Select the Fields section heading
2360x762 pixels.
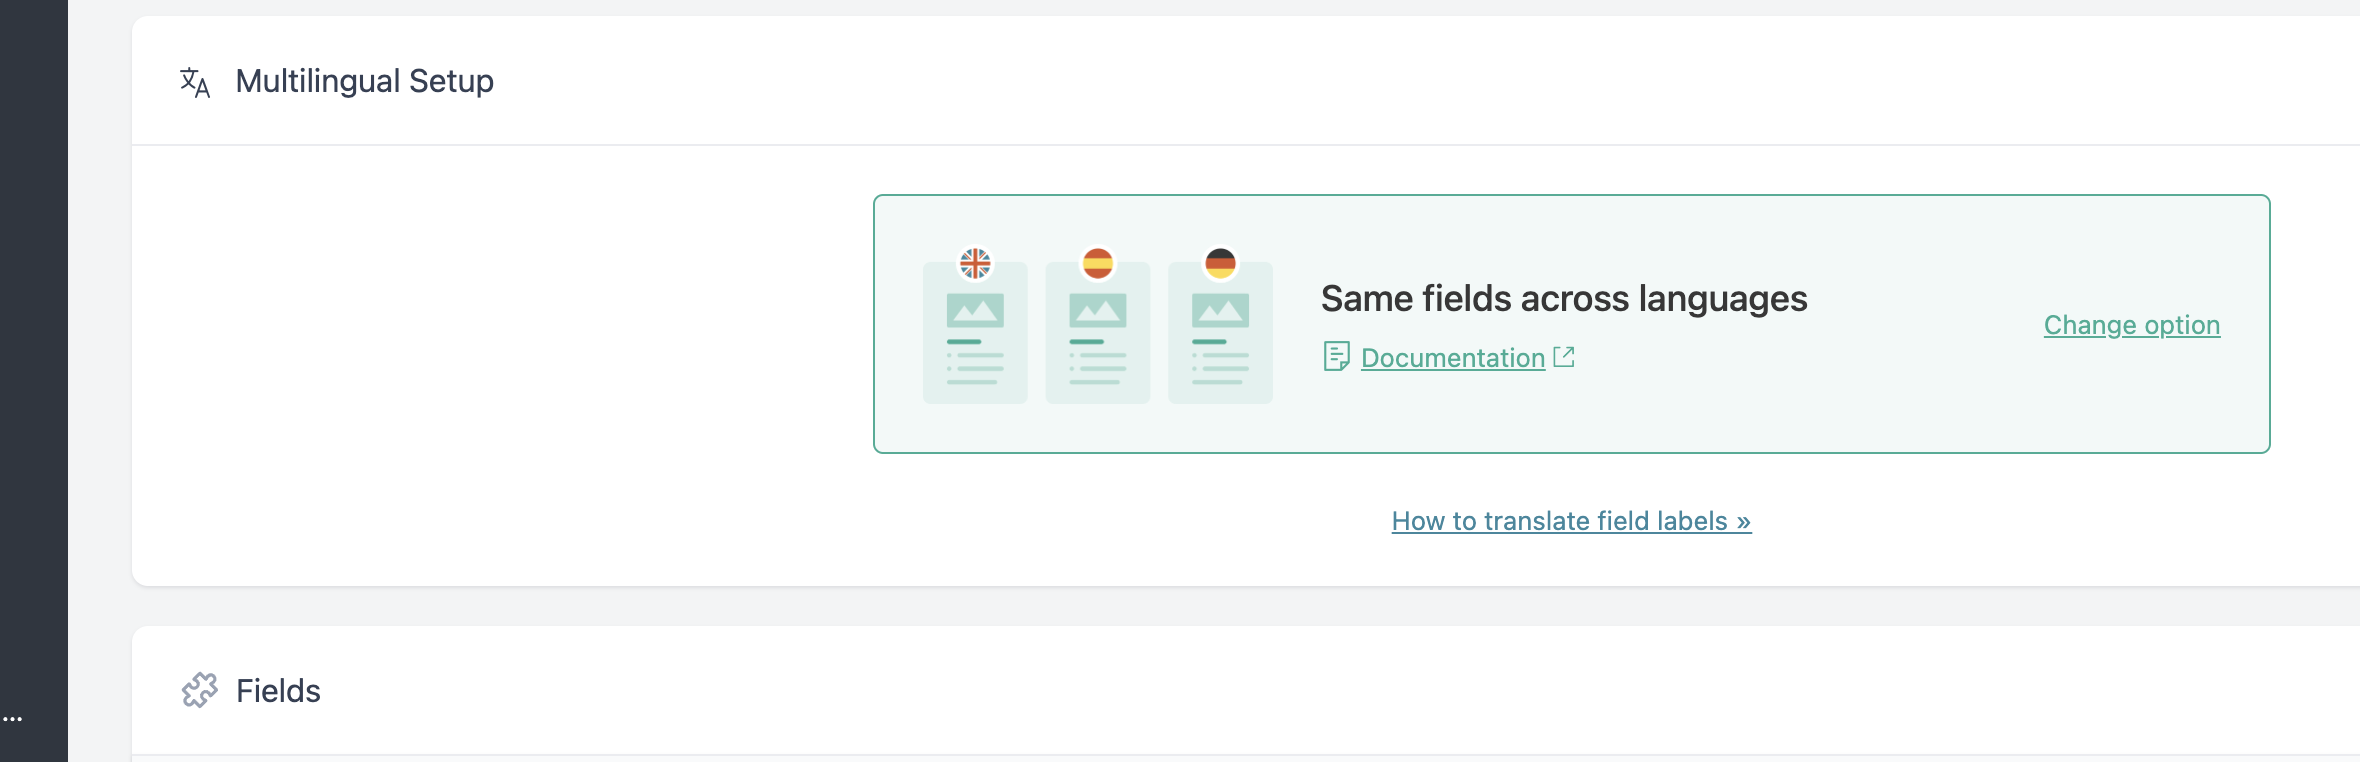278,691
